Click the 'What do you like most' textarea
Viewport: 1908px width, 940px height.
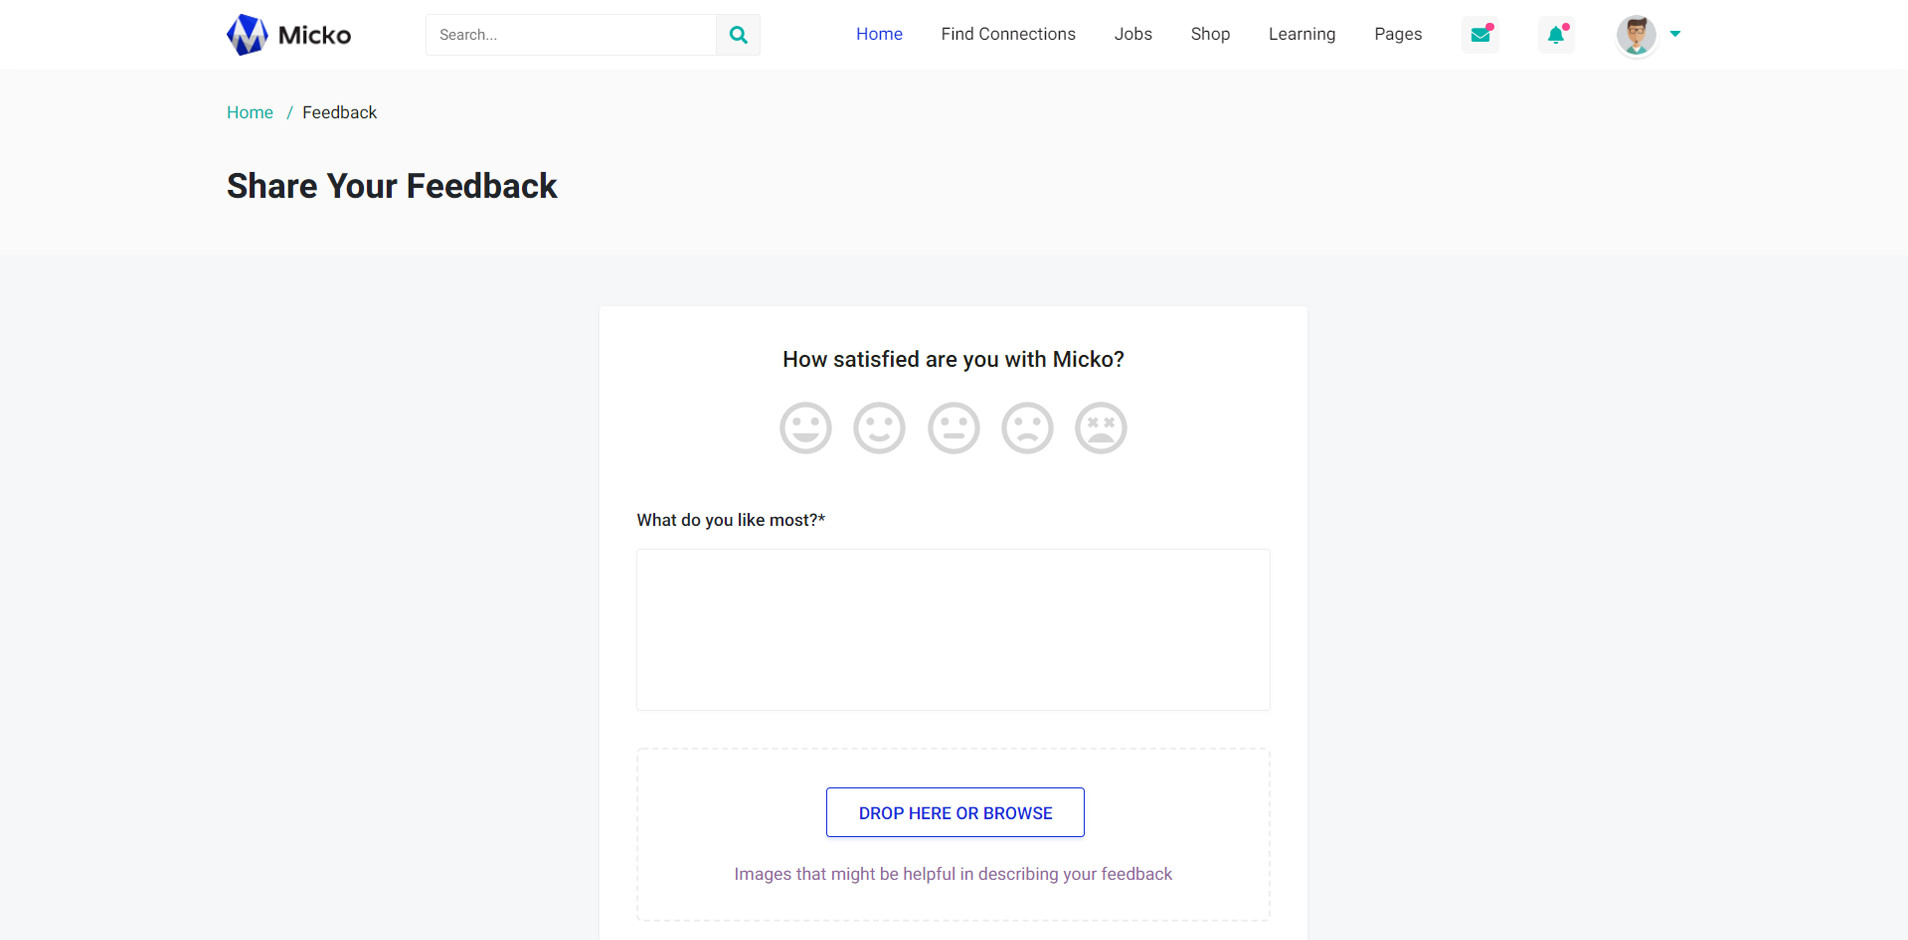pos(953,629)
